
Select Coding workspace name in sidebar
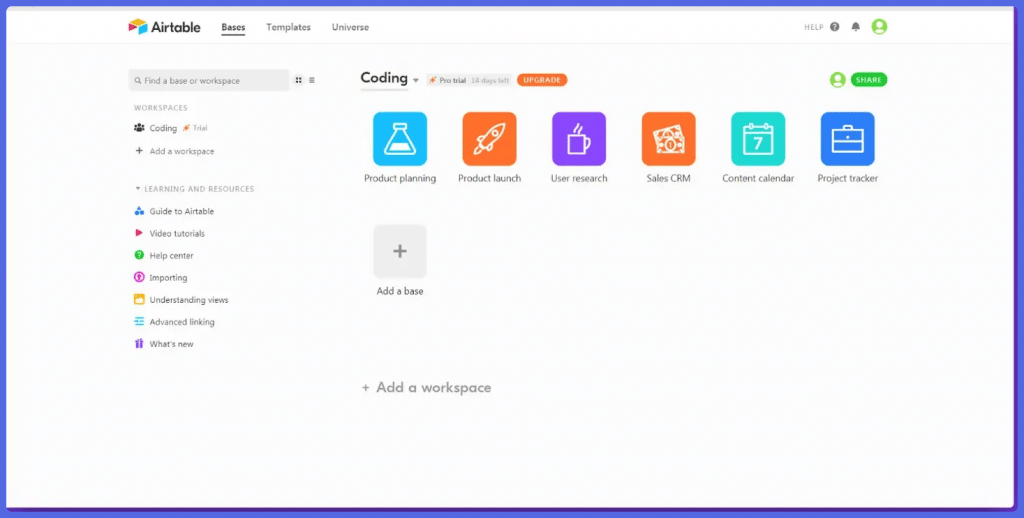(x=163, y=128)
